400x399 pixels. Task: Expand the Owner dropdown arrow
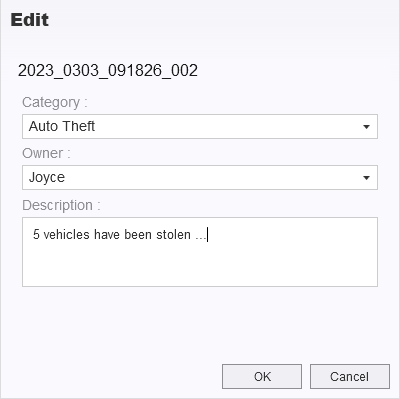366,178
